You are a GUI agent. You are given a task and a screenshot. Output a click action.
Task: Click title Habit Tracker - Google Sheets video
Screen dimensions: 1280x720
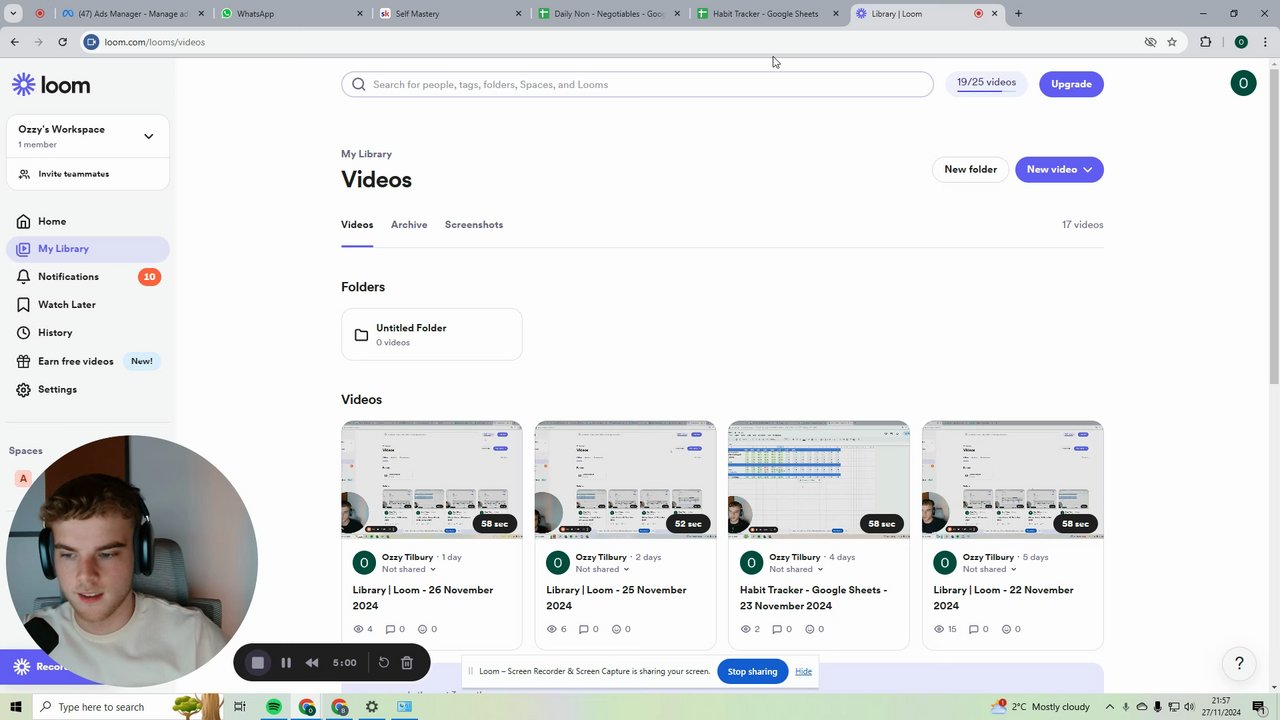(814, 598)
